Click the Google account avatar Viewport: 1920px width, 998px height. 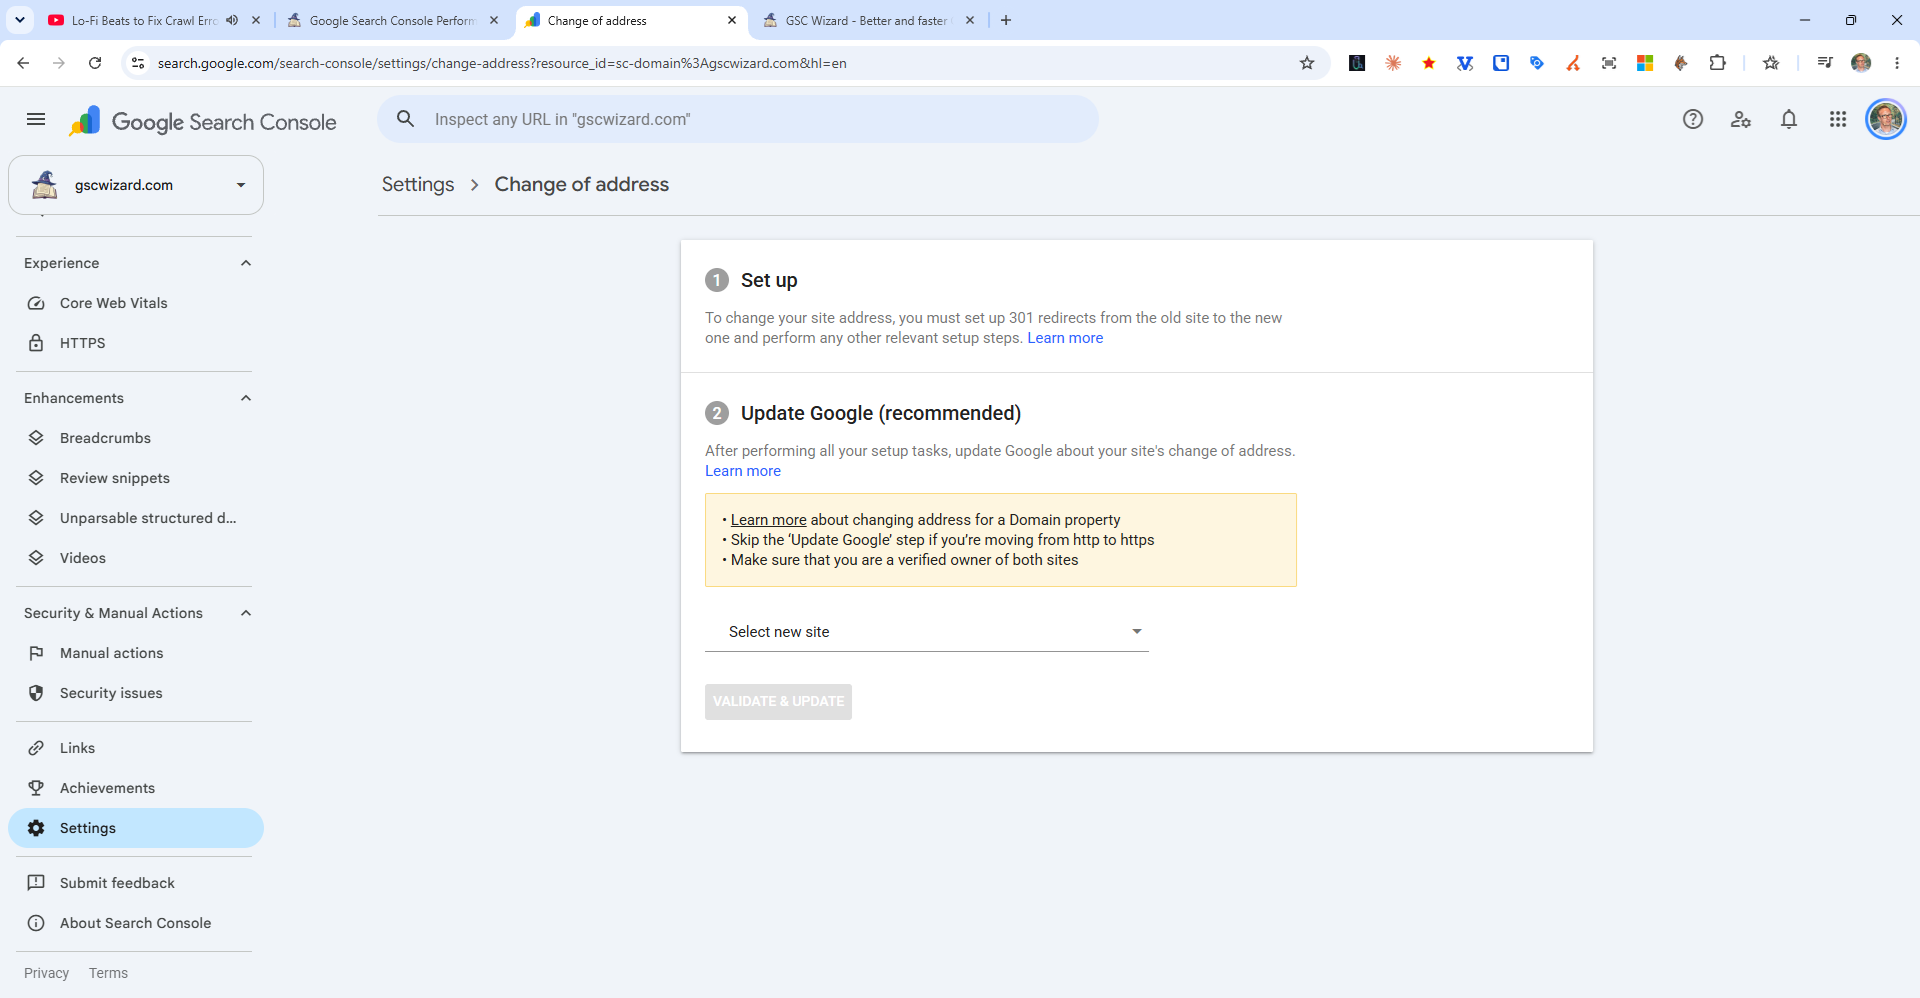pyautogui.click(x=1886, y=120)
